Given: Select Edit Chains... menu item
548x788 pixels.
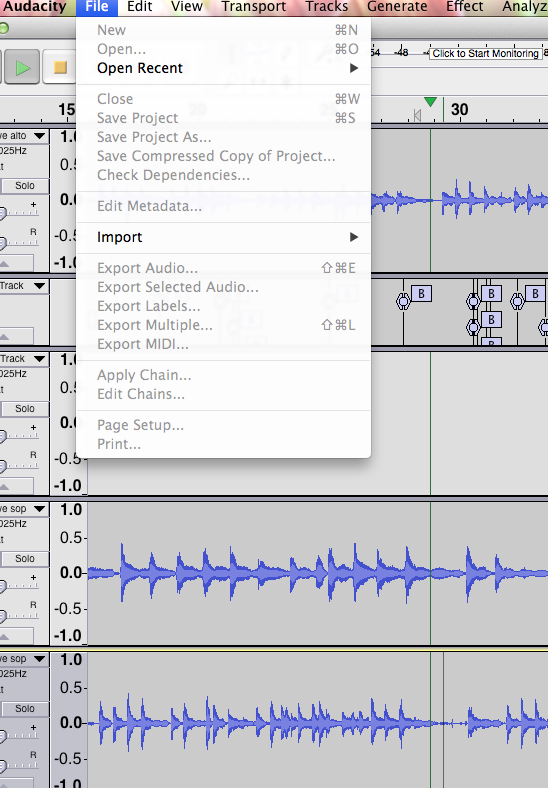Looking at the screenshot, I should point(223,394).
